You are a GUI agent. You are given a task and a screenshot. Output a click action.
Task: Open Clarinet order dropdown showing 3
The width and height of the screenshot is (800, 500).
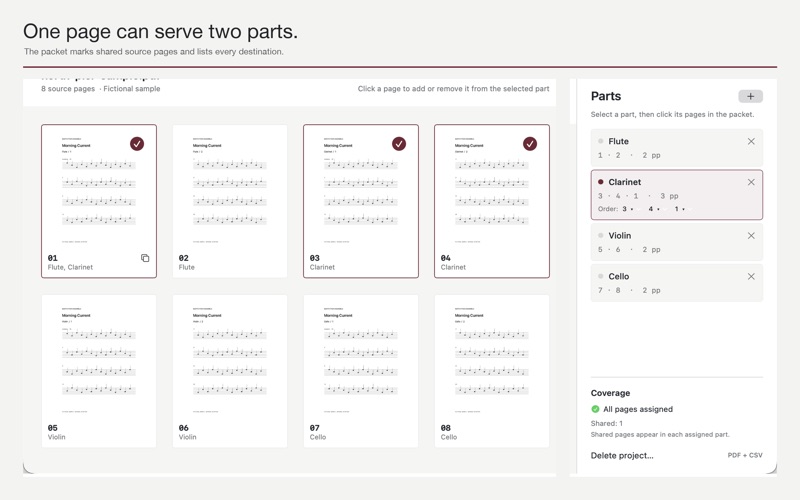[628, 209]
